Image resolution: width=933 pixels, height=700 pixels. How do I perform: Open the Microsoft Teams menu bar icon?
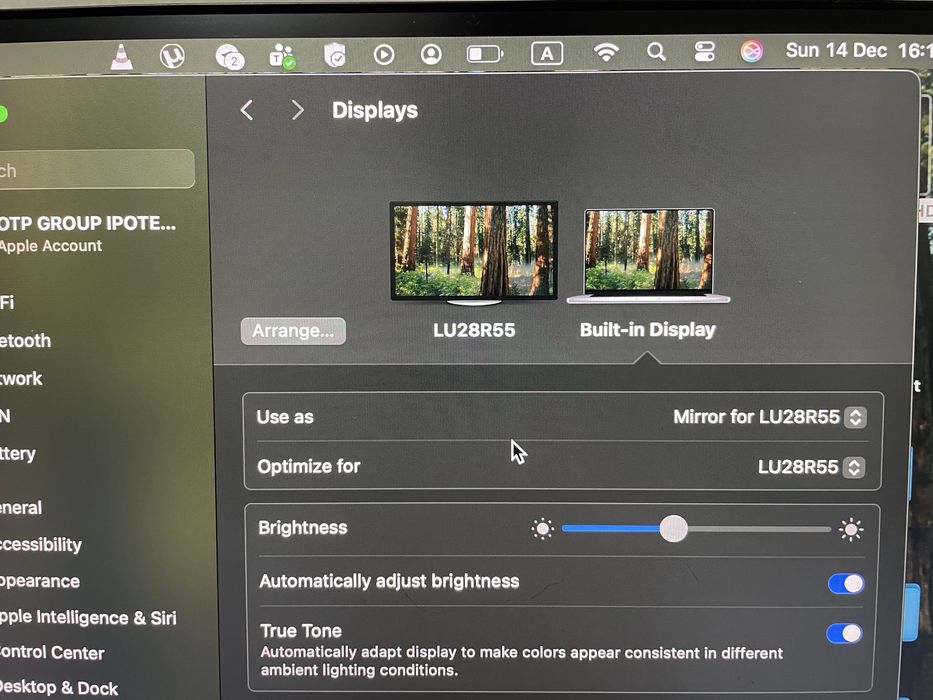[x=282, y=56]
